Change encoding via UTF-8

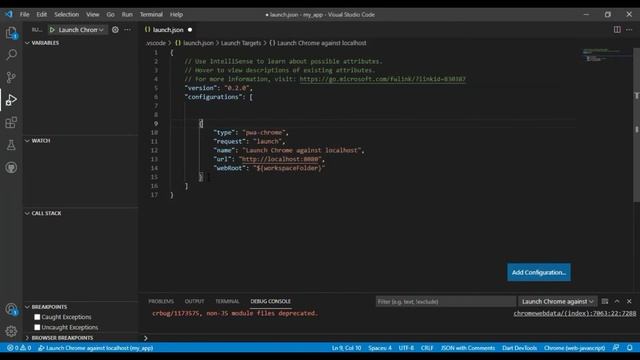tap(406, 348)
